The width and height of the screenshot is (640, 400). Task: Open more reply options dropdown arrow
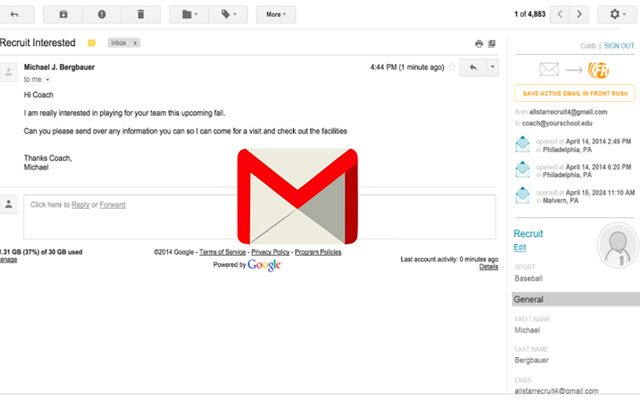point(493,67)
